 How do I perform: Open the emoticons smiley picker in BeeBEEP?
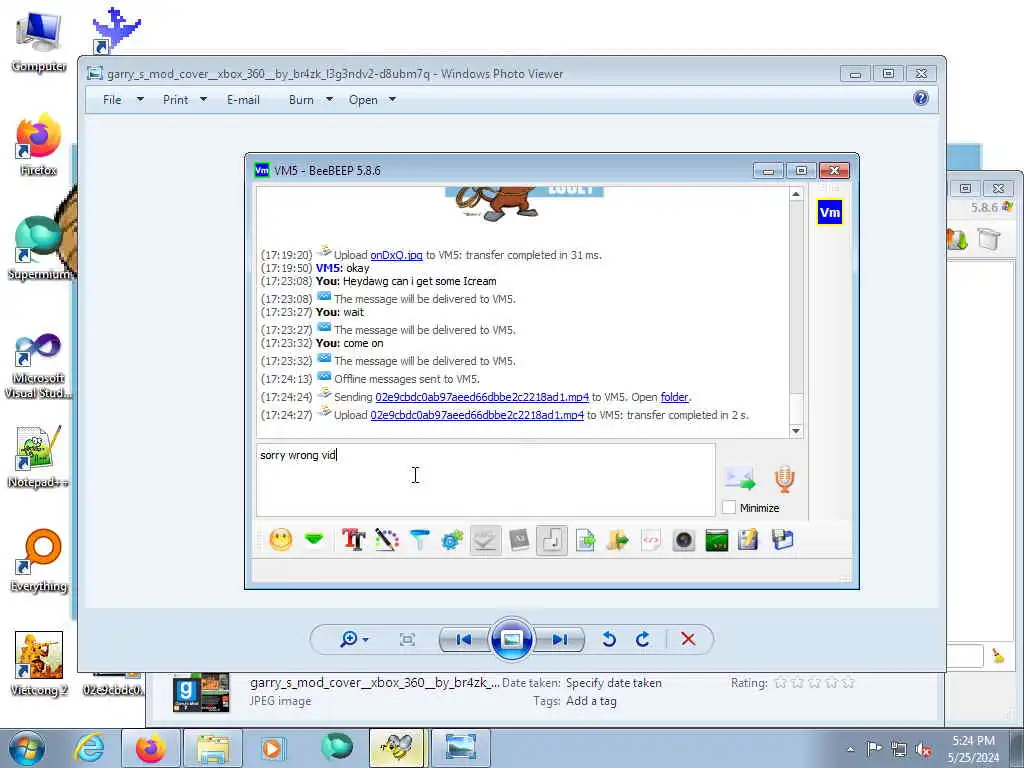[281, 540]
